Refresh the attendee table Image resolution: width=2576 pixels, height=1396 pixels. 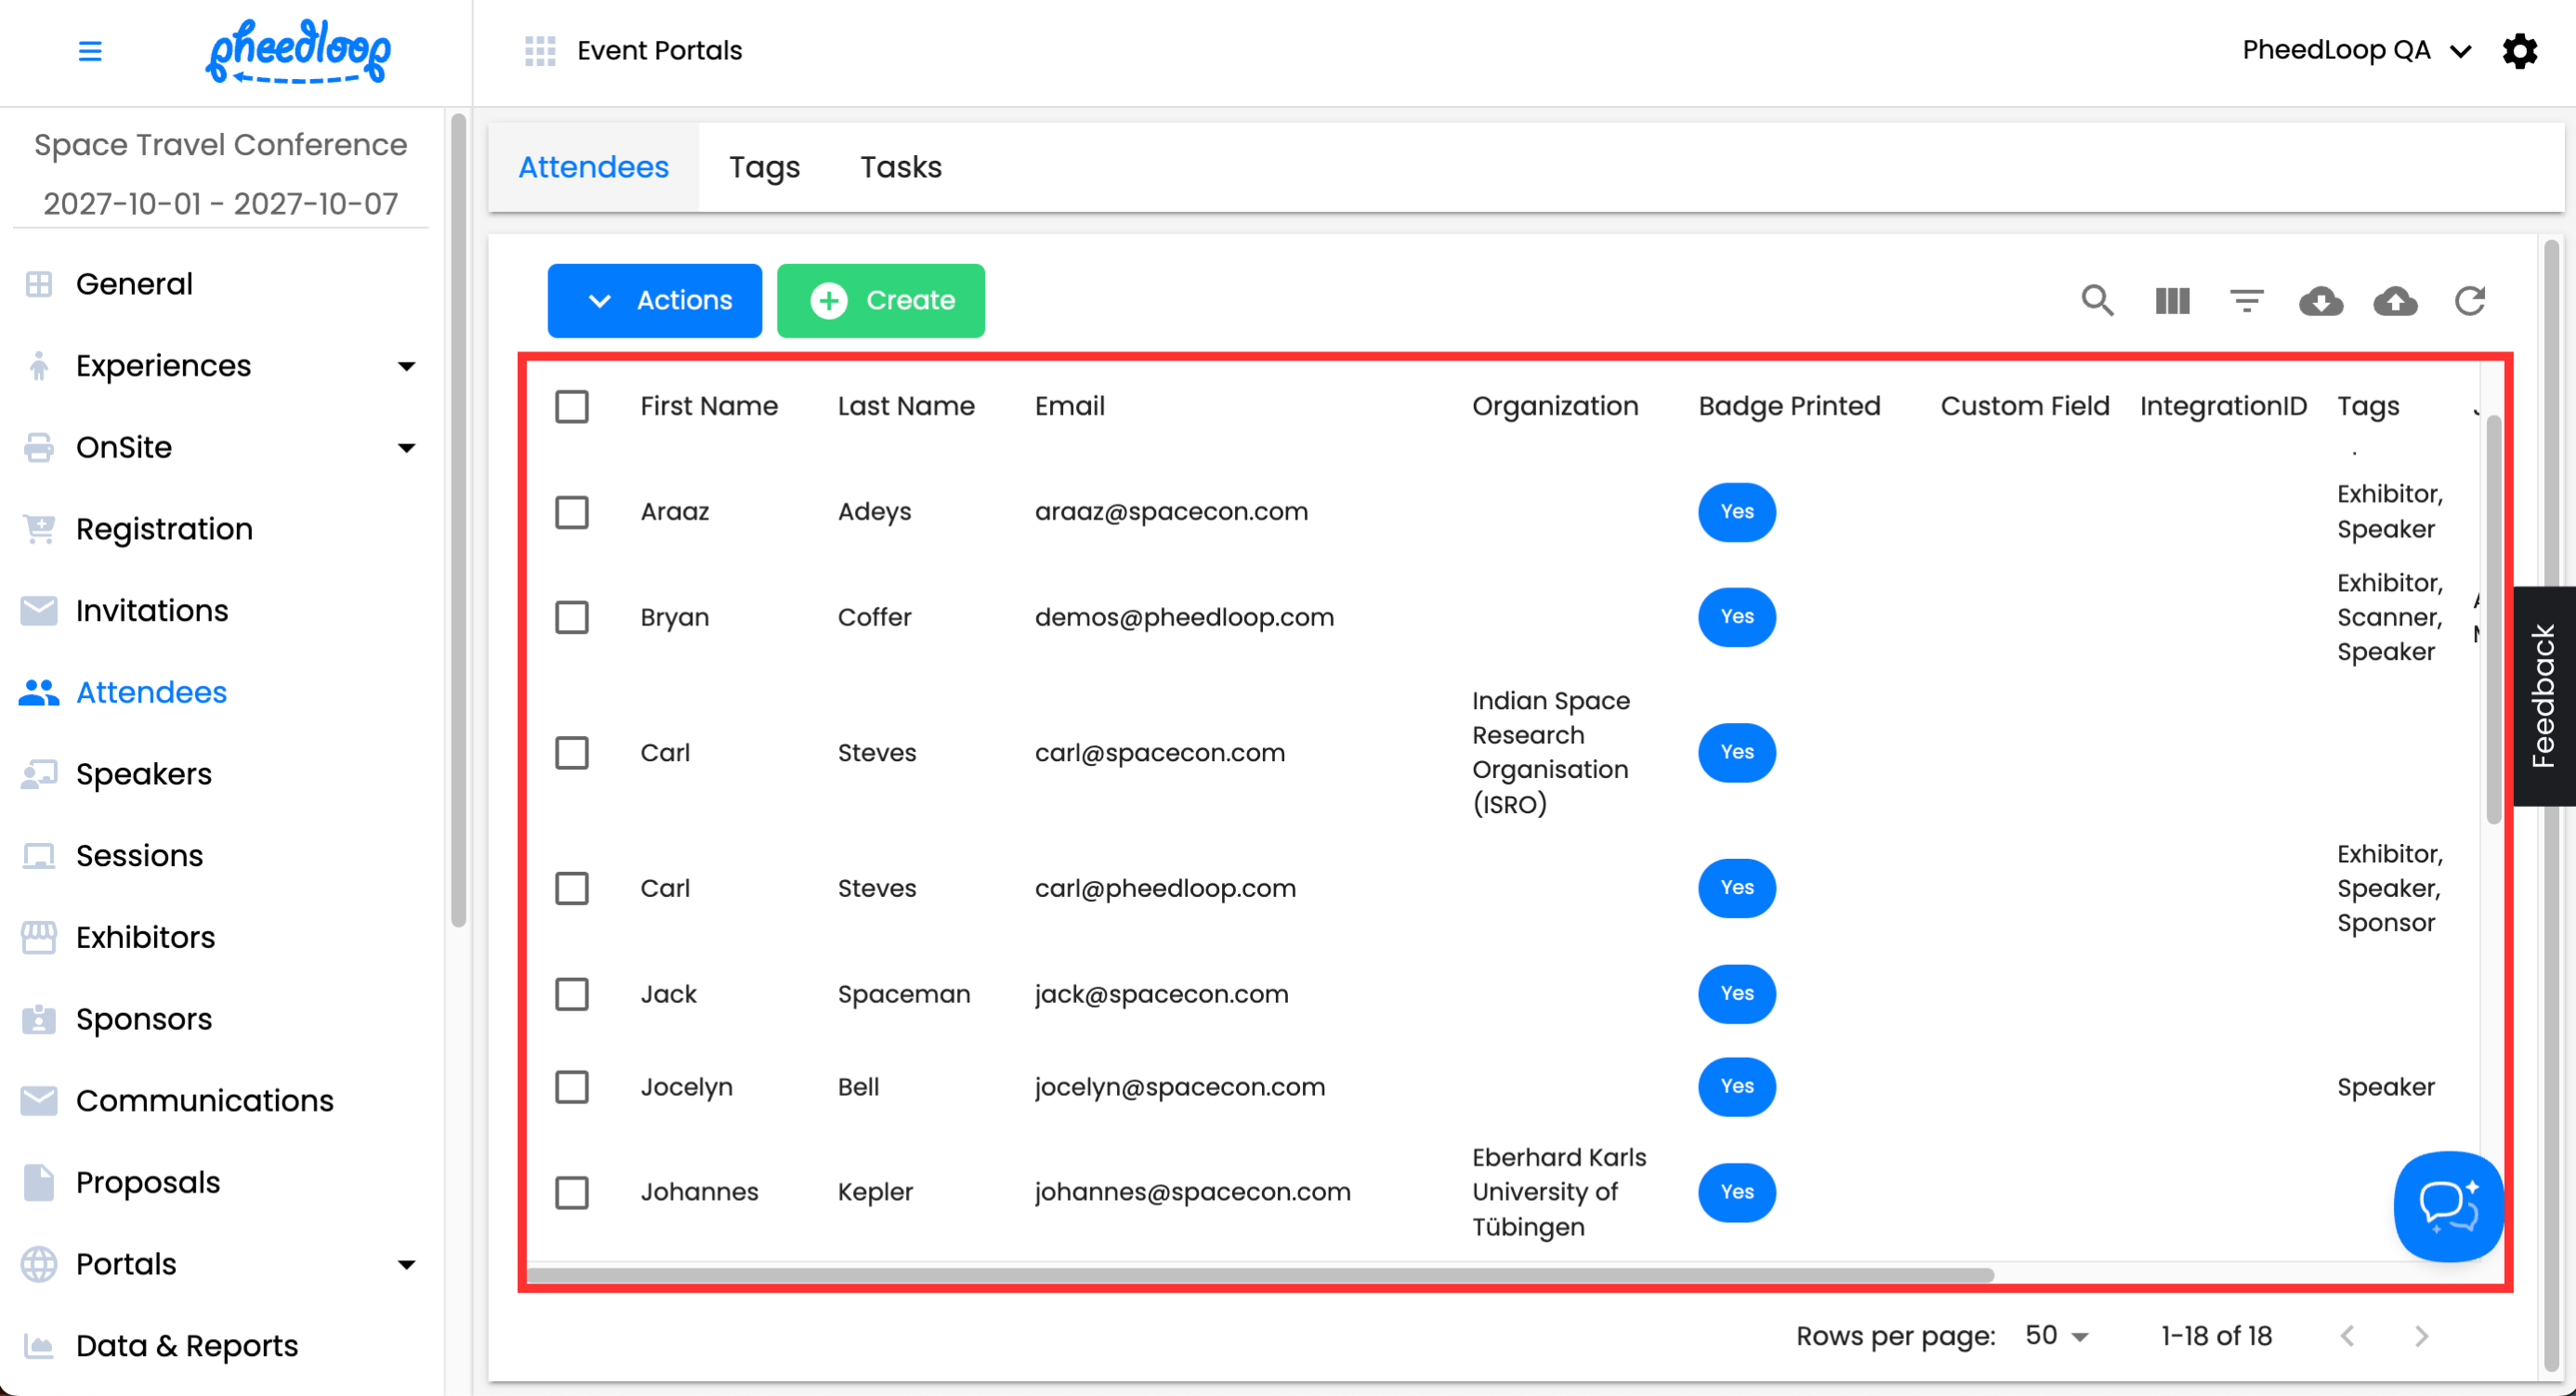2470,300
